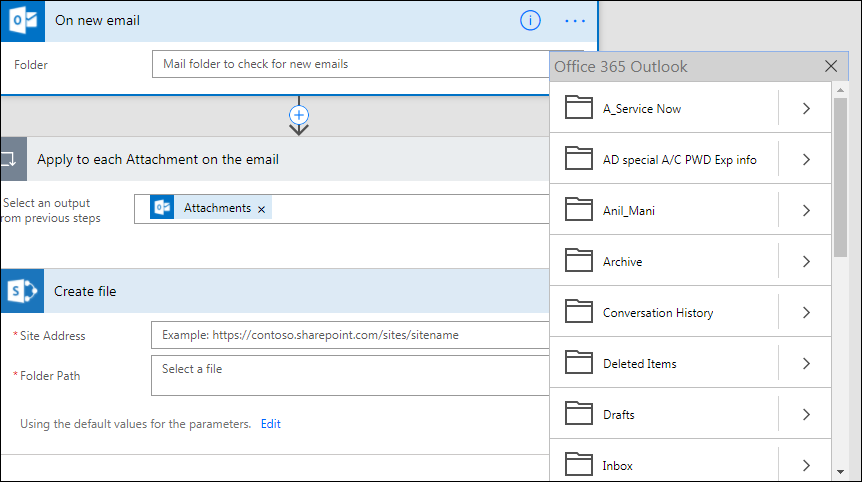
Task: Open the ellipsis menu for On new email
Action: [x=574, y=21]
